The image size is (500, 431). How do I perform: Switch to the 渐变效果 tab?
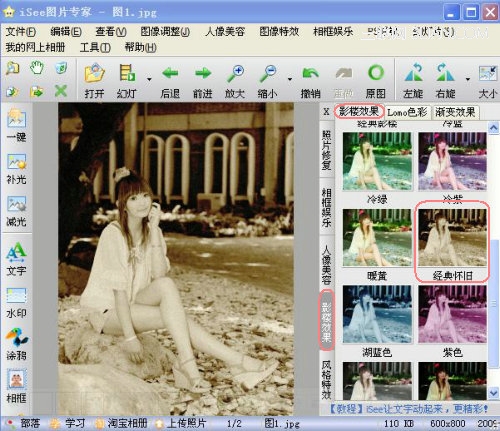(x=455, y=112)
